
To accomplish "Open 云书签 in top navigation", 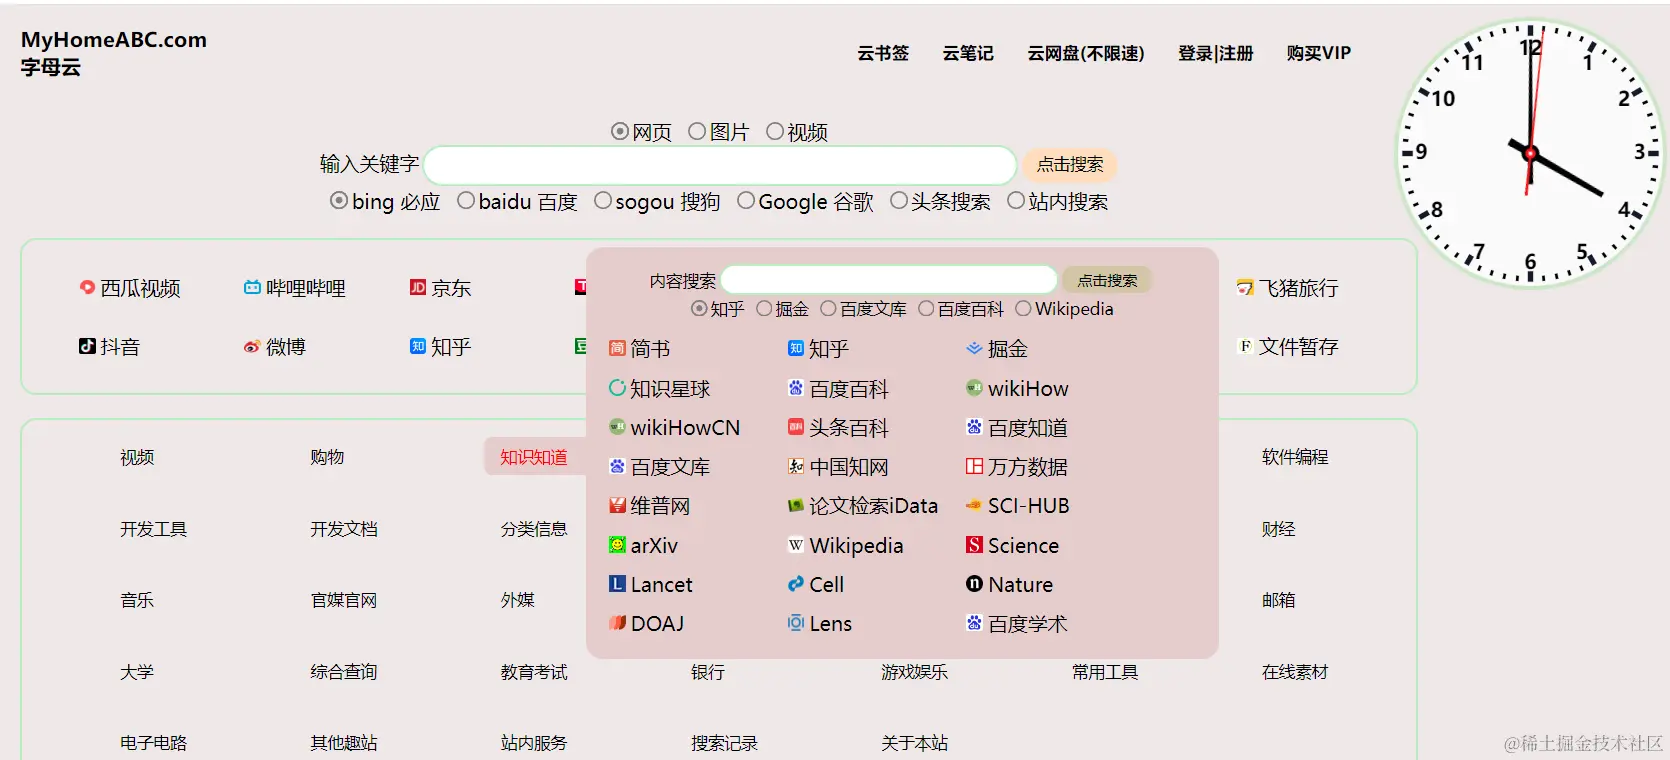I will [x=883, y=53].
